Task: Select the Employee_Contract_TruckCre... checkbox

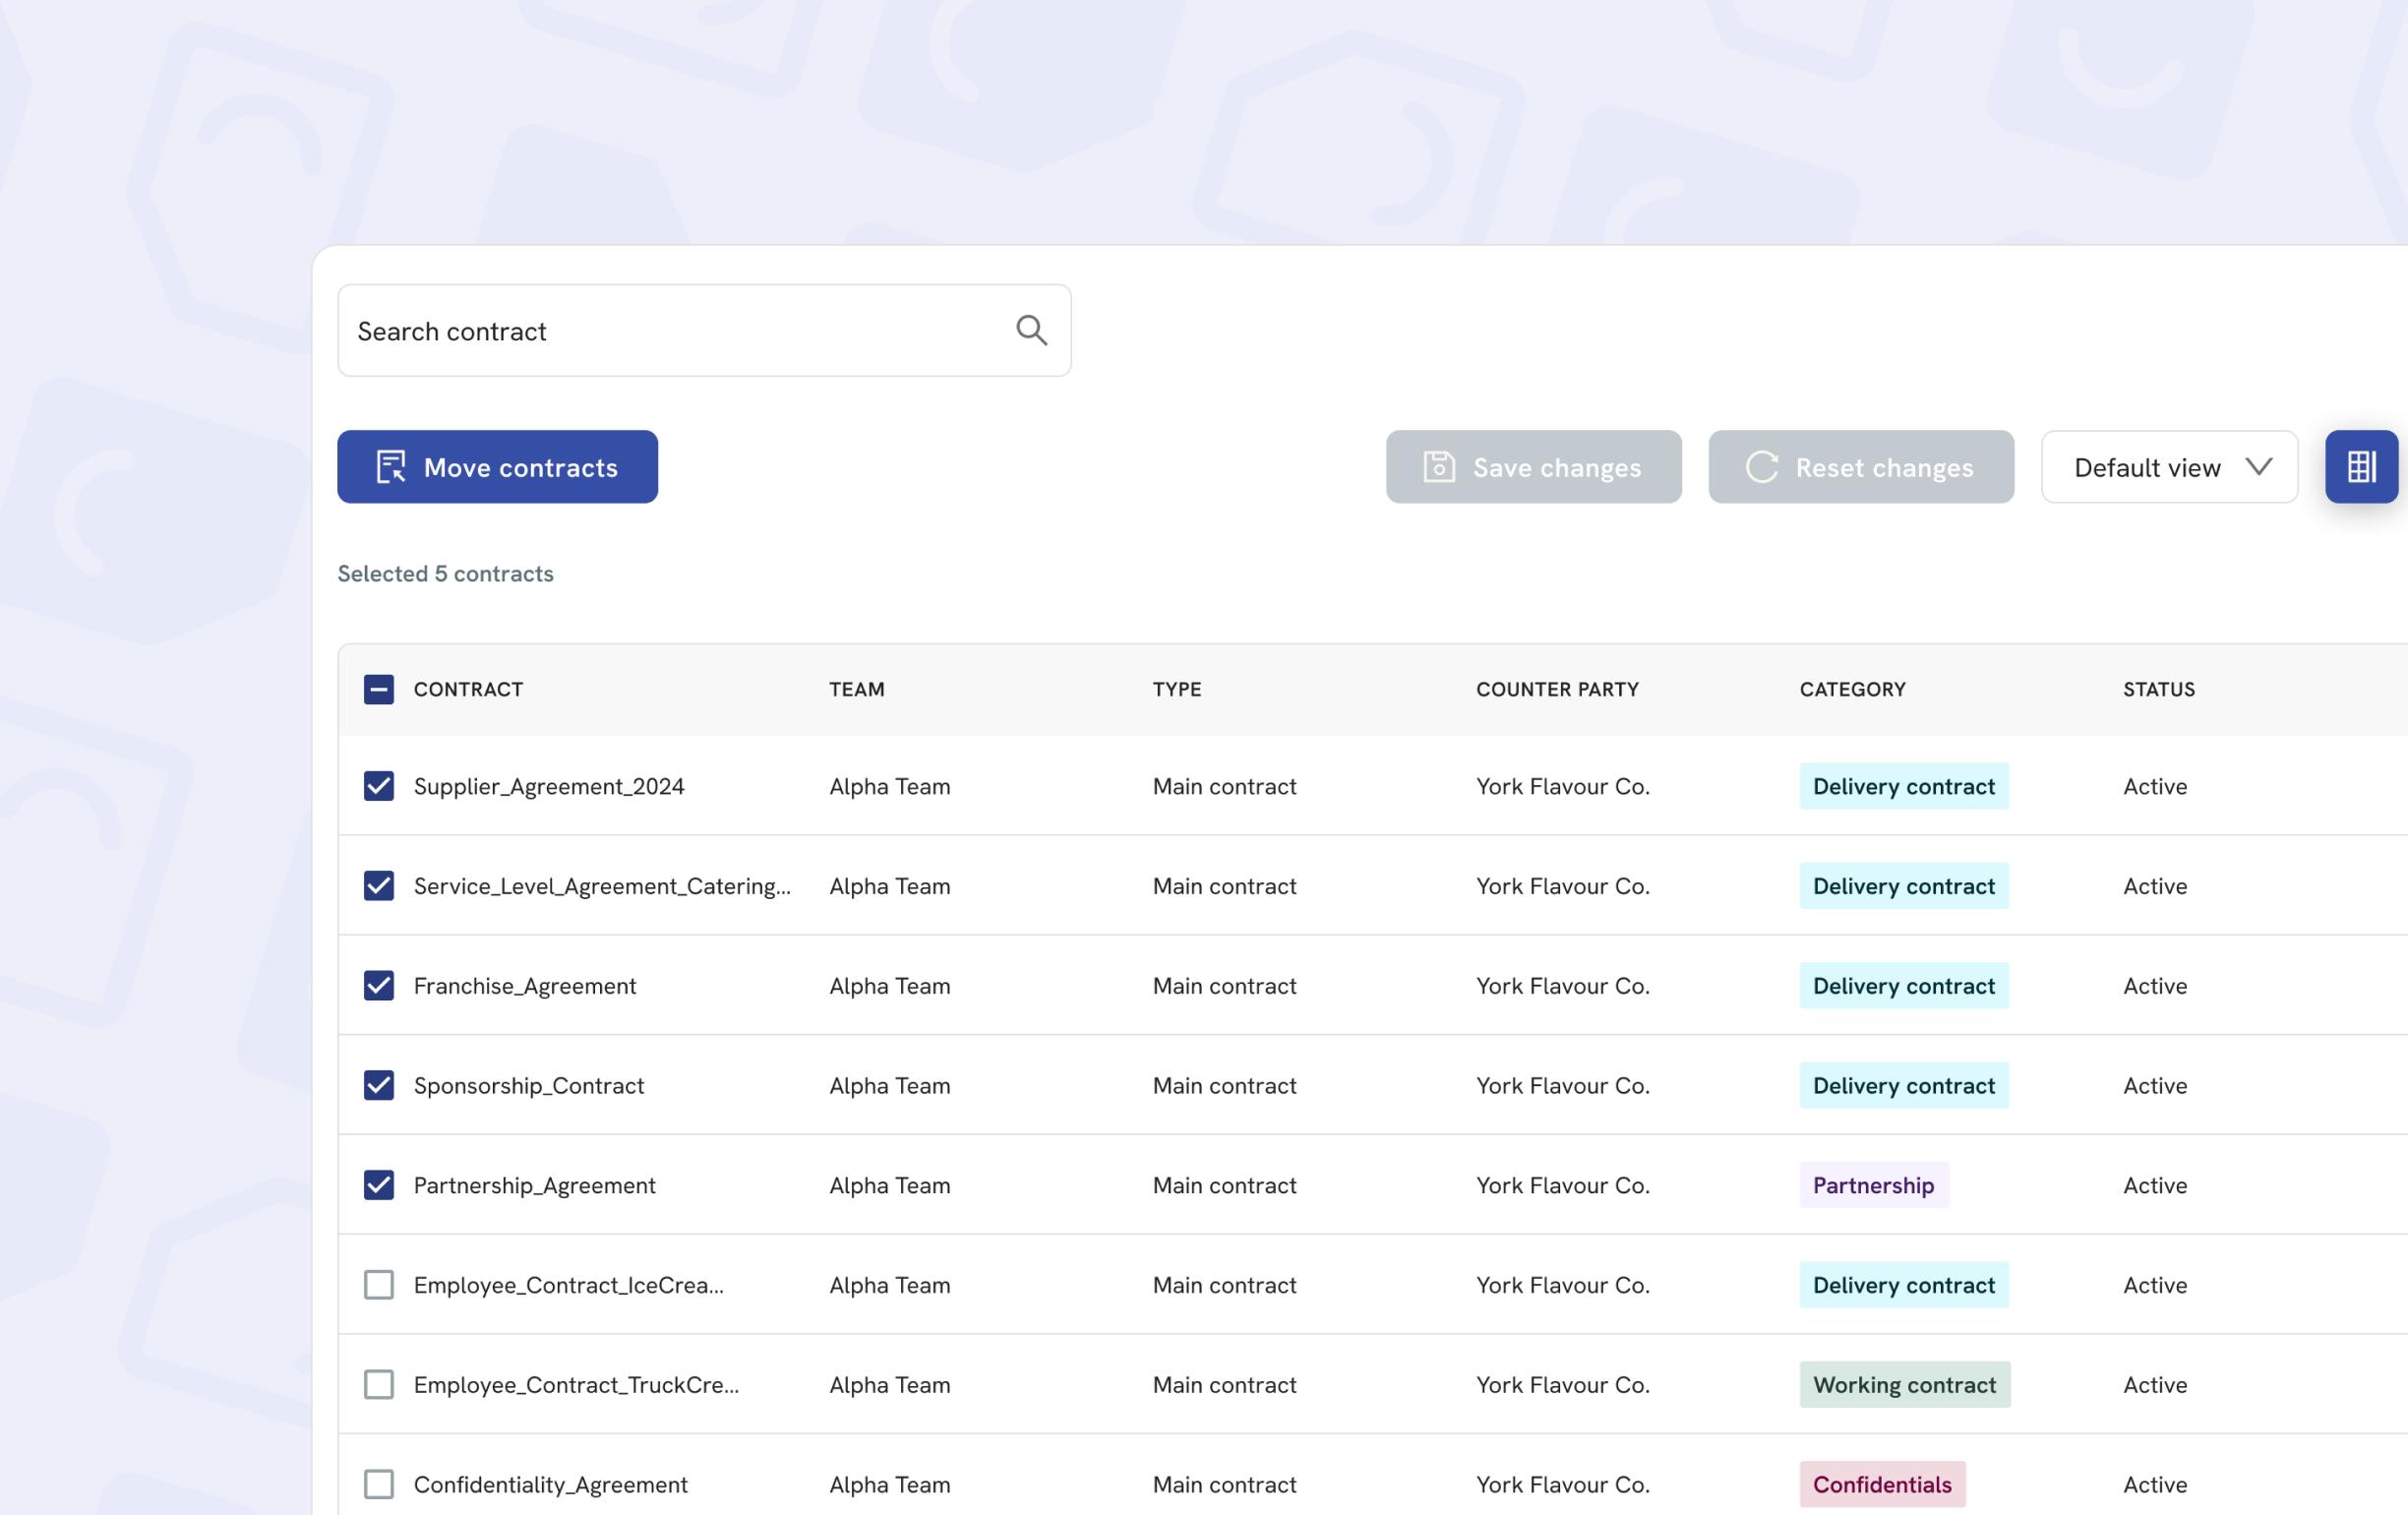Action: [x=378, y=1384]
